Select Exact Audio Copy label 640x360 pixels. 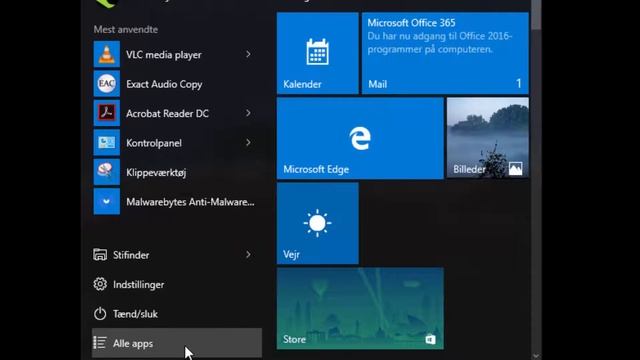[164, 84]
